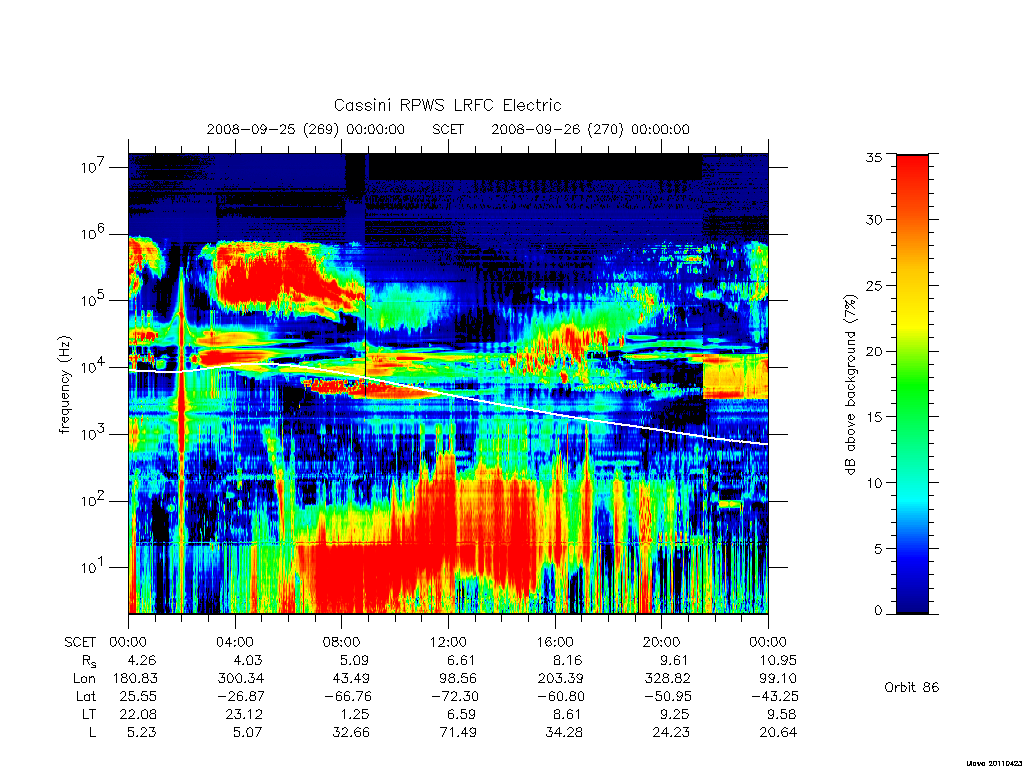Click the 12:00 time tick label
Screen dimensions: 1024x768
448,642
